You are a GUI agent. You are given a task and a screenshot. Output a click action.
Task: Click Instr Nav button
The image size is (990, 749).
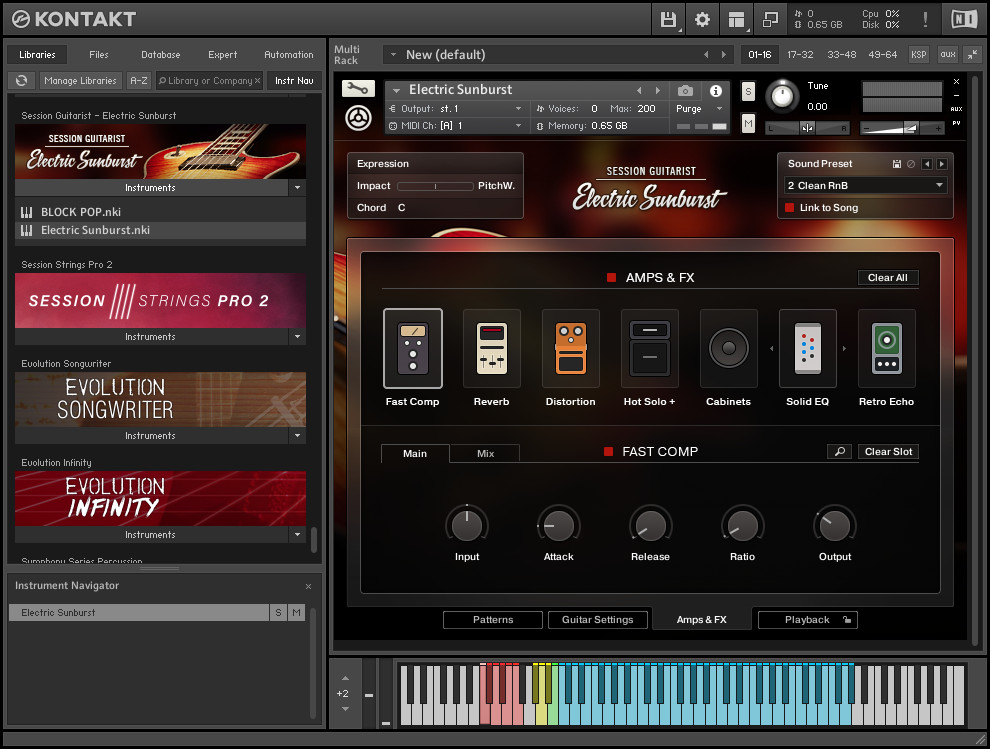294,81
